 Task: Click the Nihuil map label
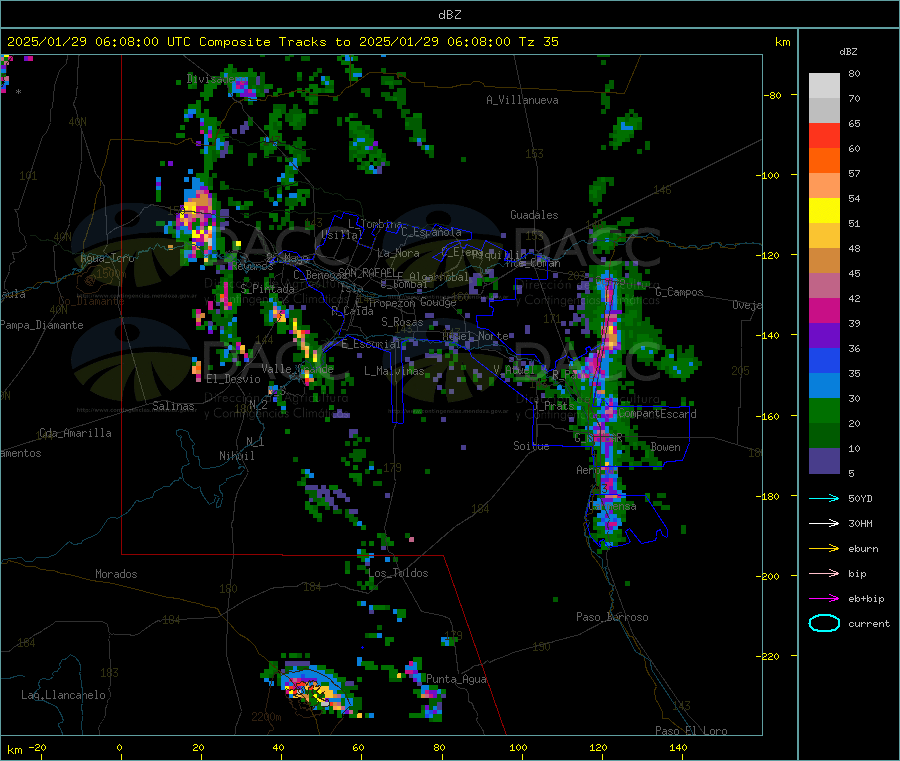point(236,456)
